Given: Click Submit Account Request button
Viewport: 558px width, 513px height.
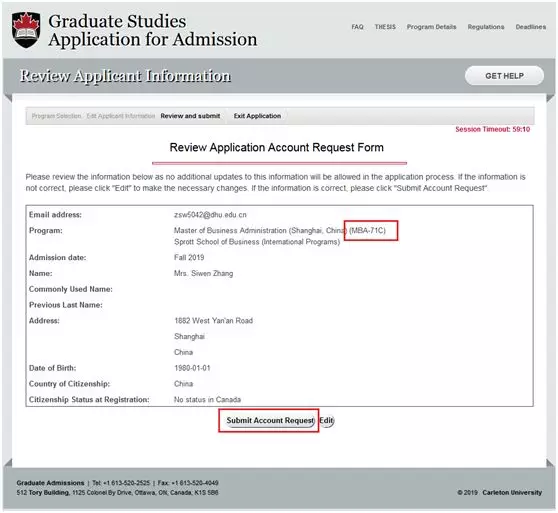Looking at the screenshot, I should pos(270,421).
